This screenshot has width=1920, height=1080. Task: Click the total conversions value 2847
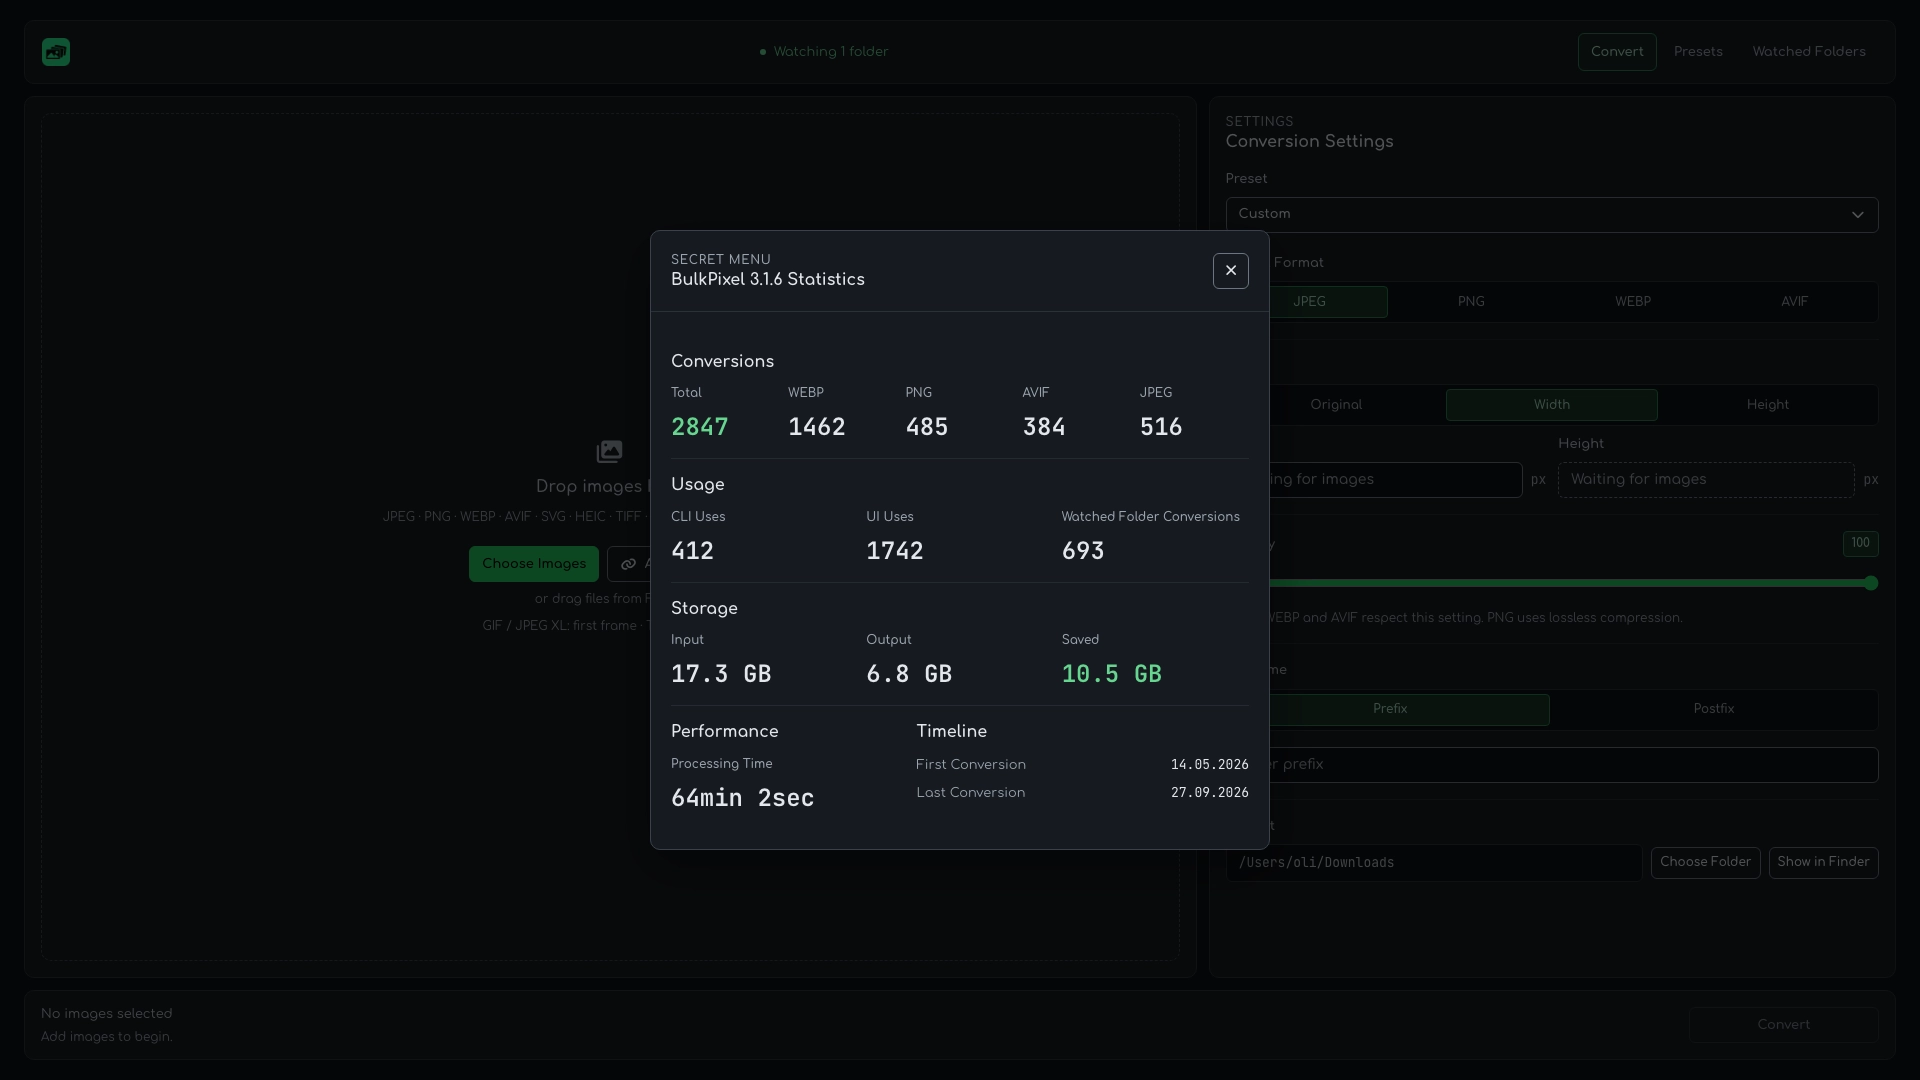700,428
